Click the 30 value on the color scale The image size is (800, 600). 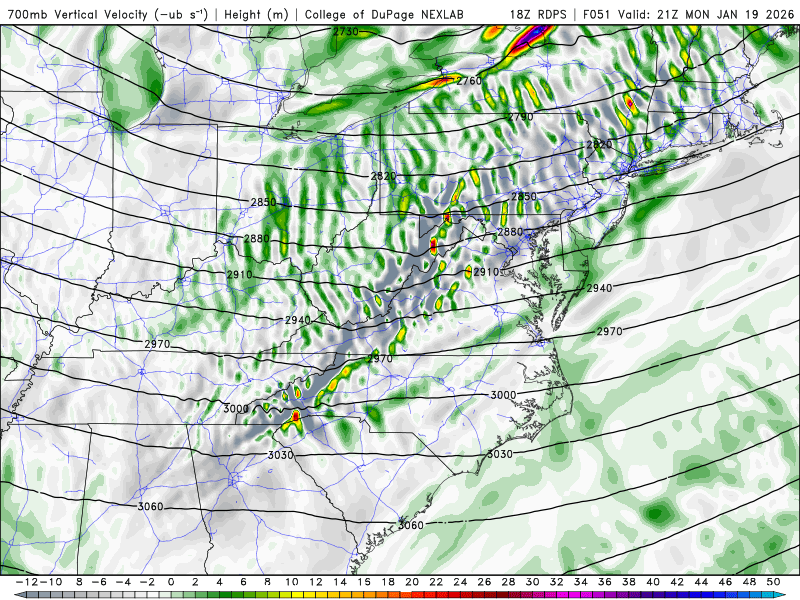pyautogui.click(x=533, y=582)
